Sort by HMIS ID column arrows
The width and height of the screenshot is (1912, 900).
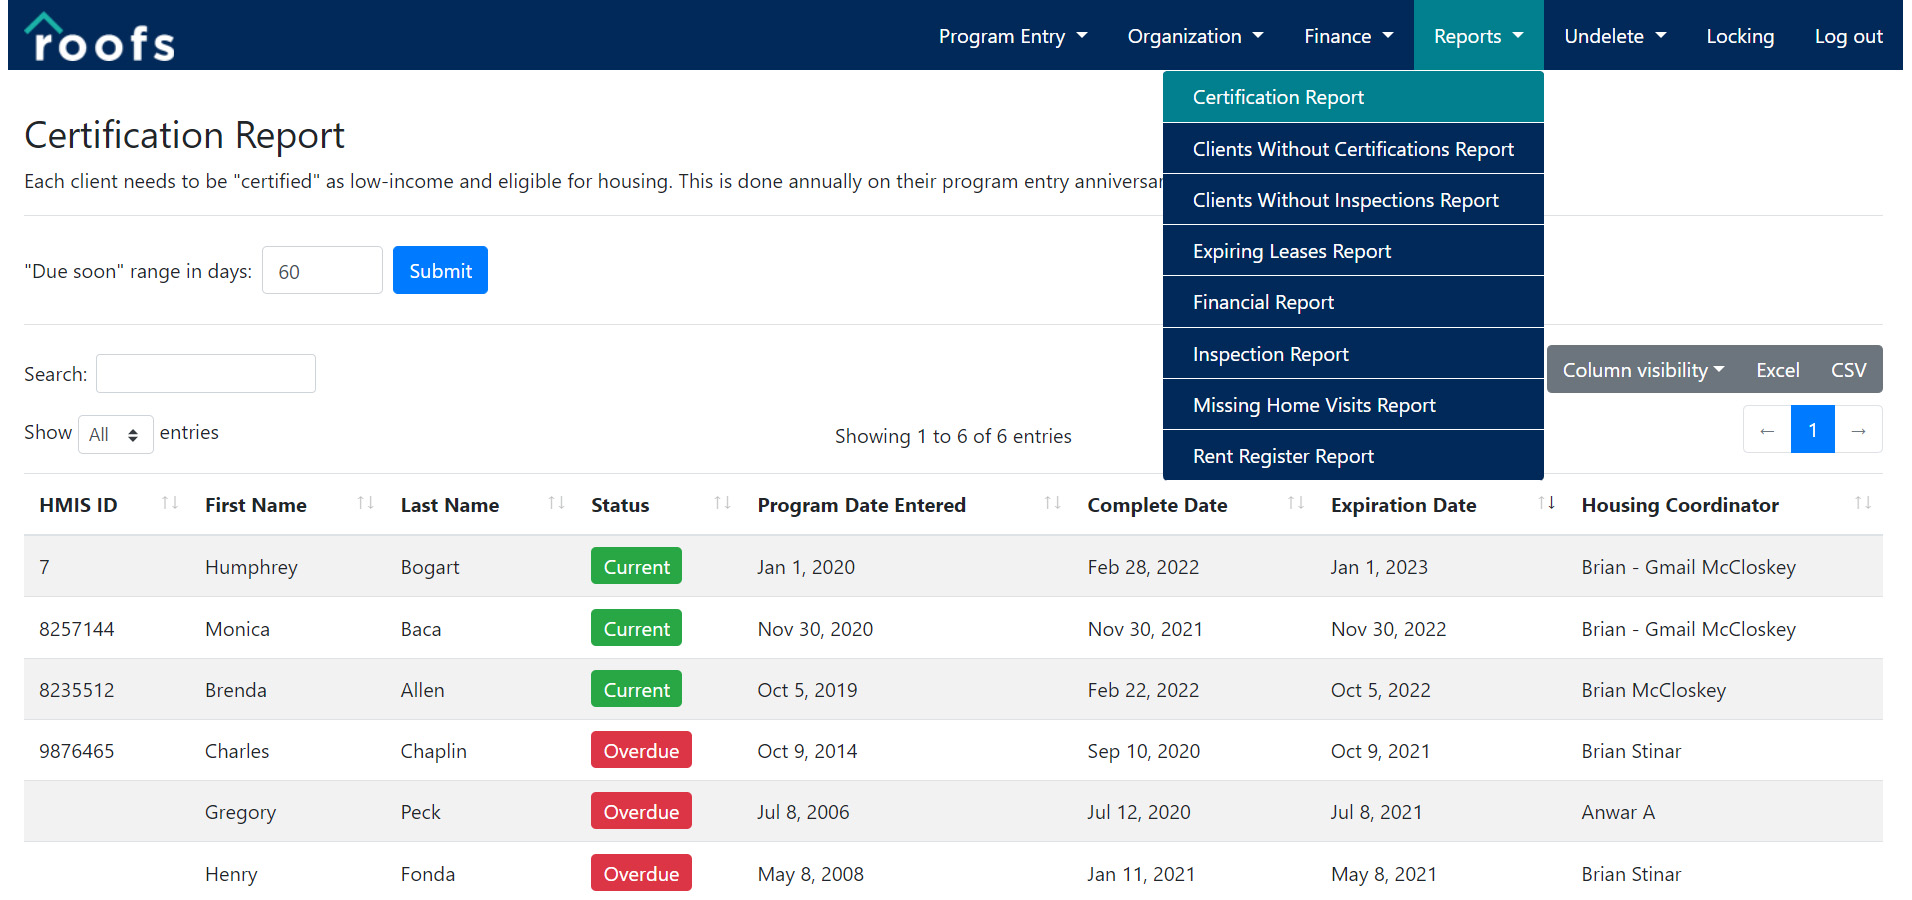click(170, 503)
